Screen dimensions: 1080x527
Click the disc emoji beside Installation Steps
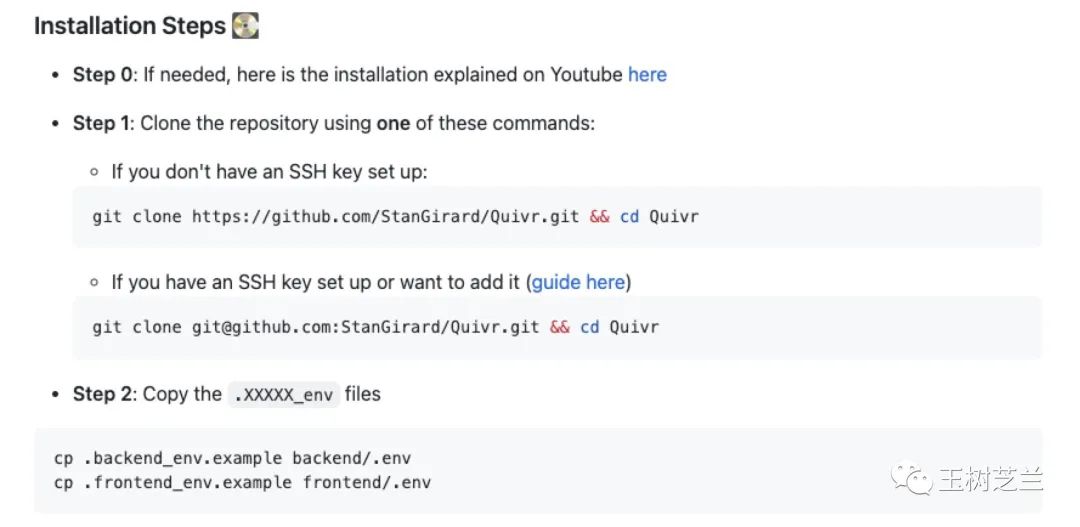coord(245,26)
